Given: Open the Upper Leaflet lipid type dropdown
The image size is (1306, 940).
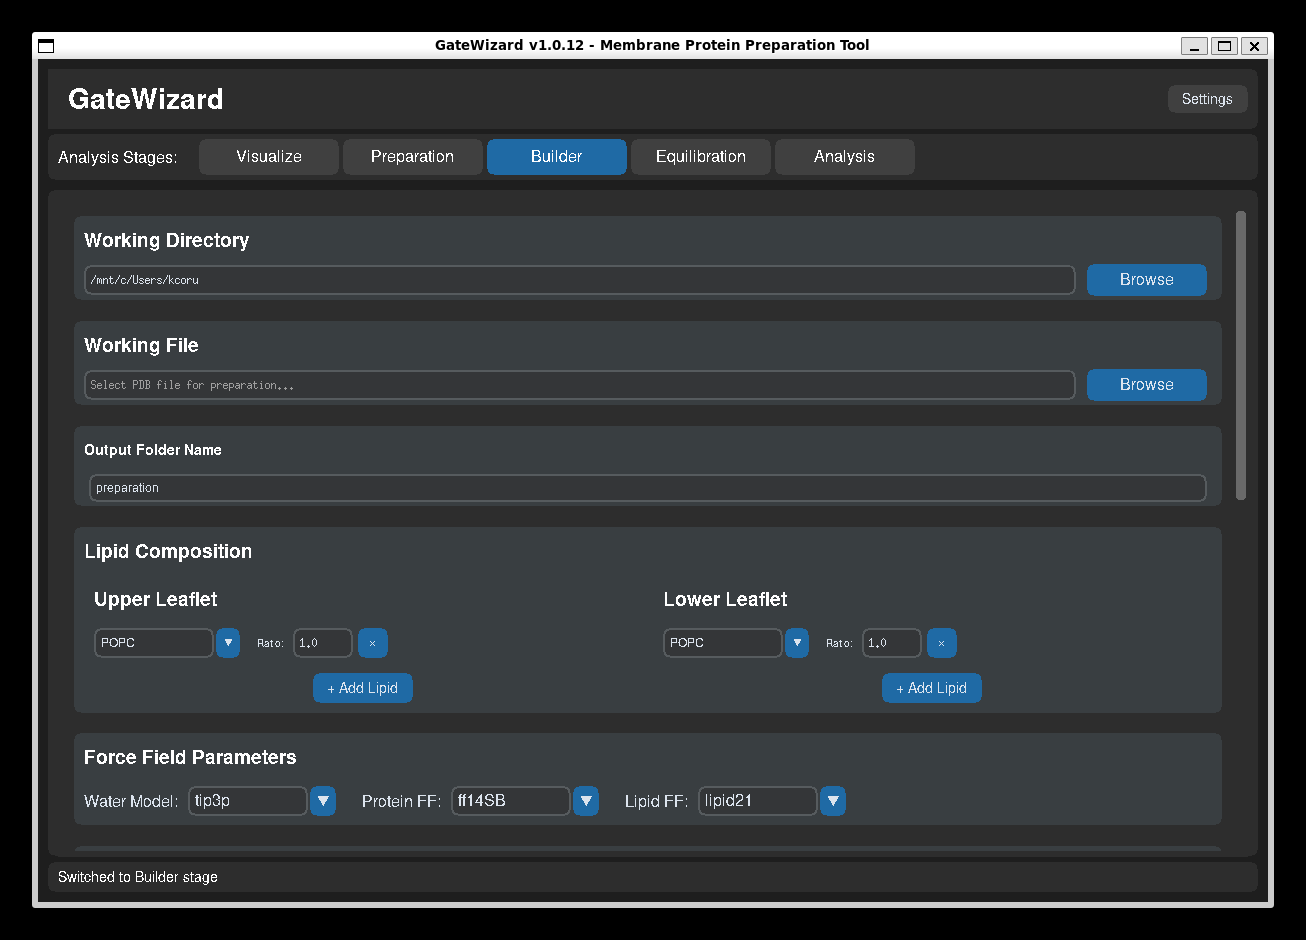Looking at the screenshot, I should [x=227, y=643].
